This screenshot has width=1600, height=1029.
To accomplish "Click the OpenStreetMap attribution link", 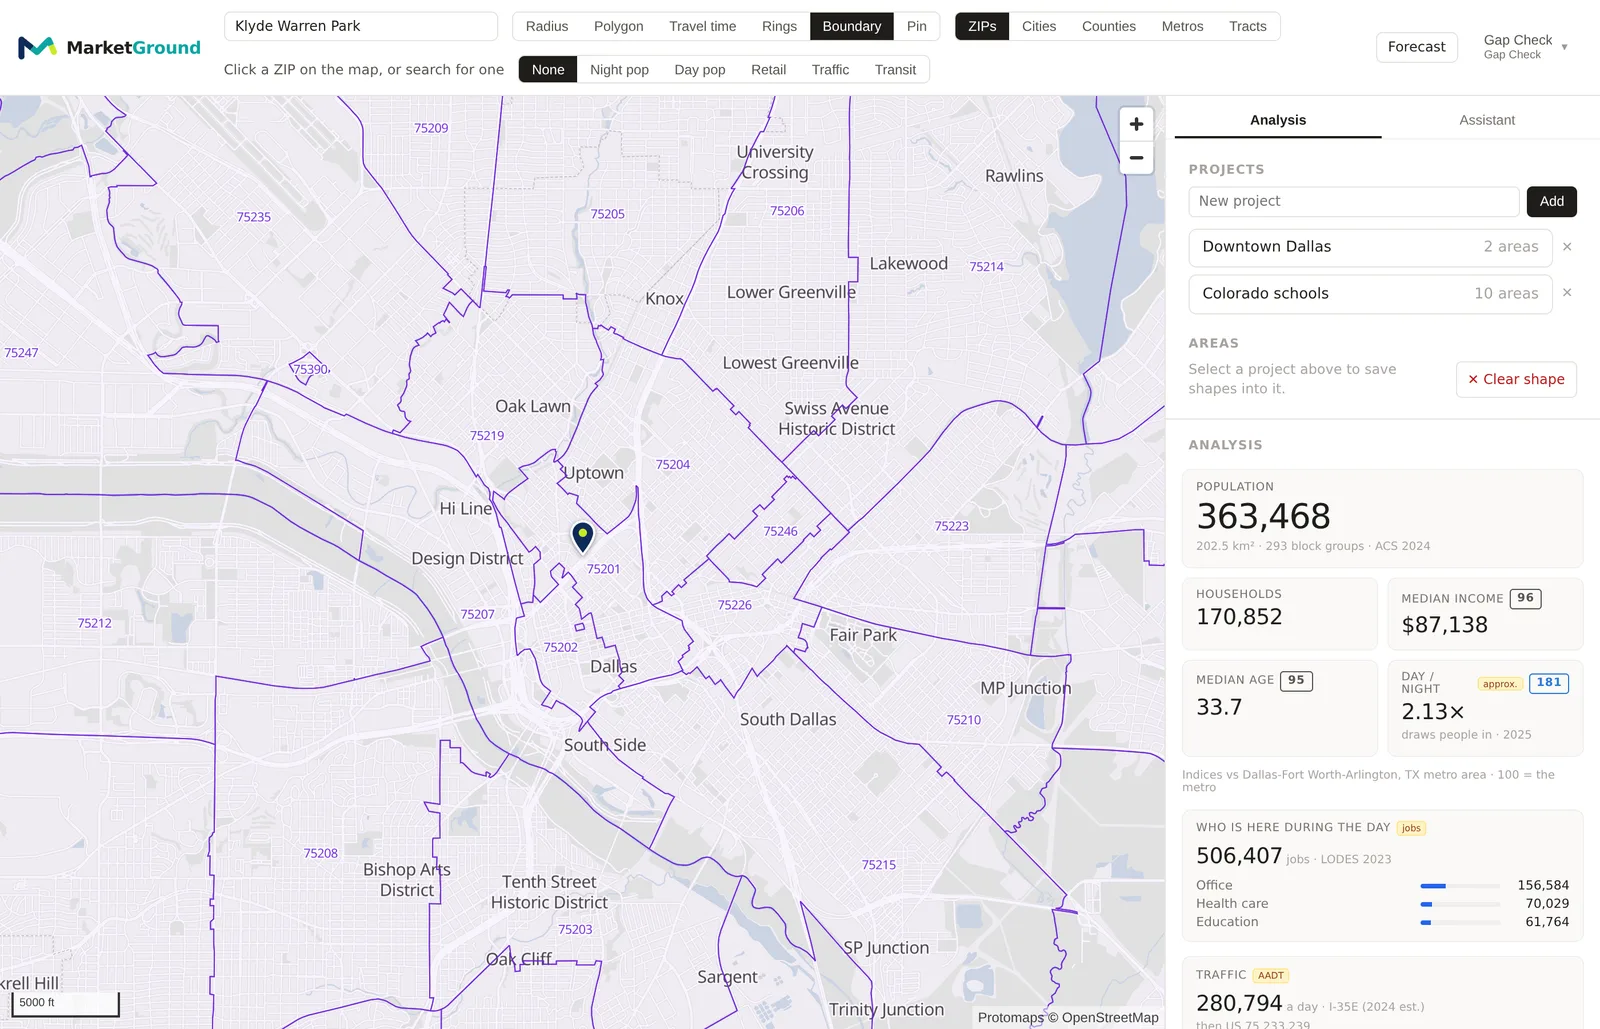I will [1110, 1017].
